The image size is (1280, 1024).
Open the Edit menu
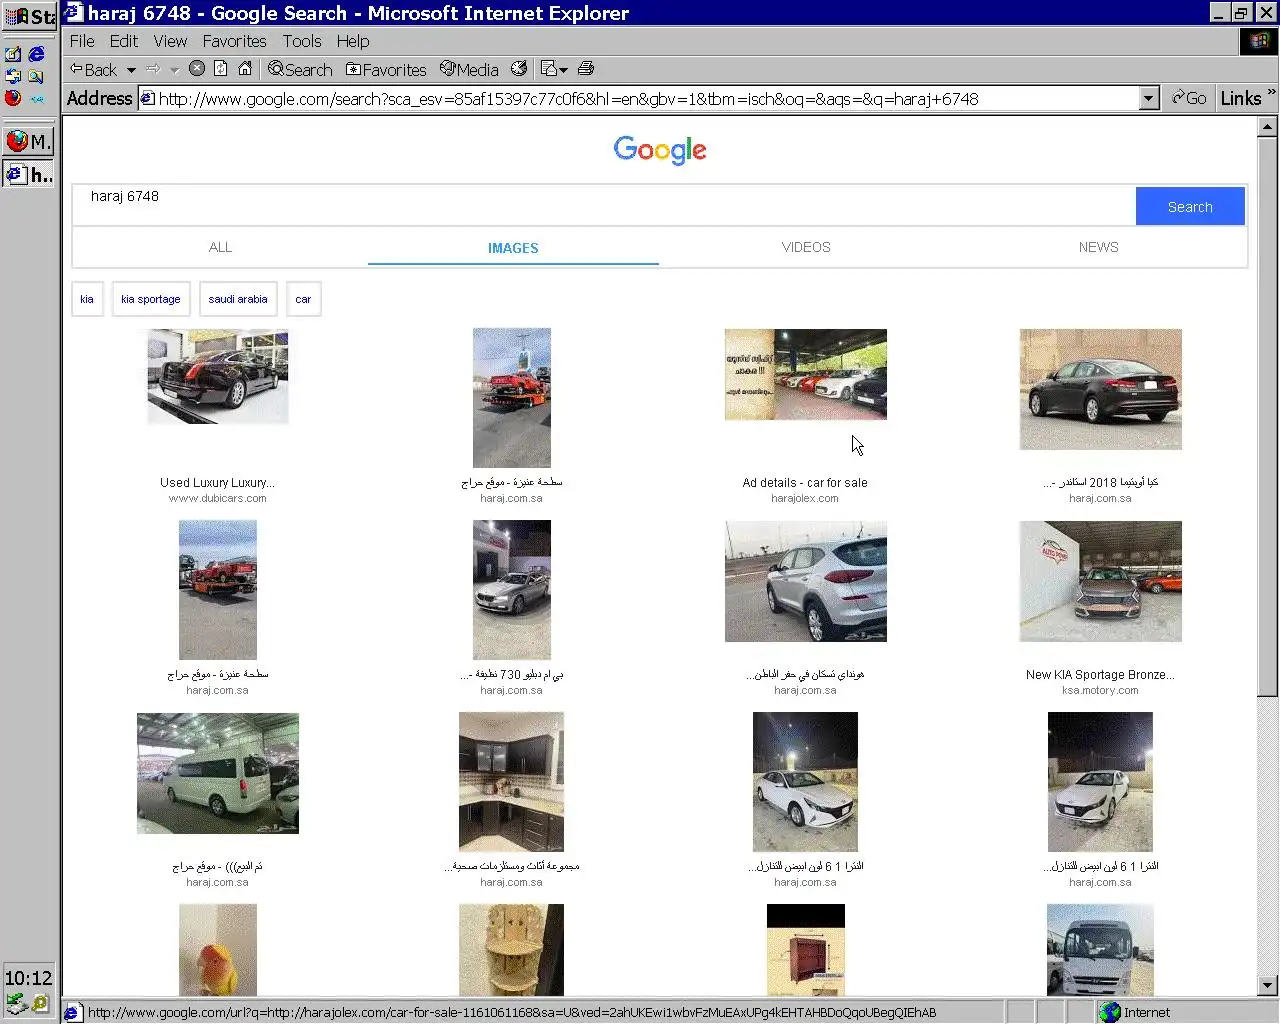point(124,41)
